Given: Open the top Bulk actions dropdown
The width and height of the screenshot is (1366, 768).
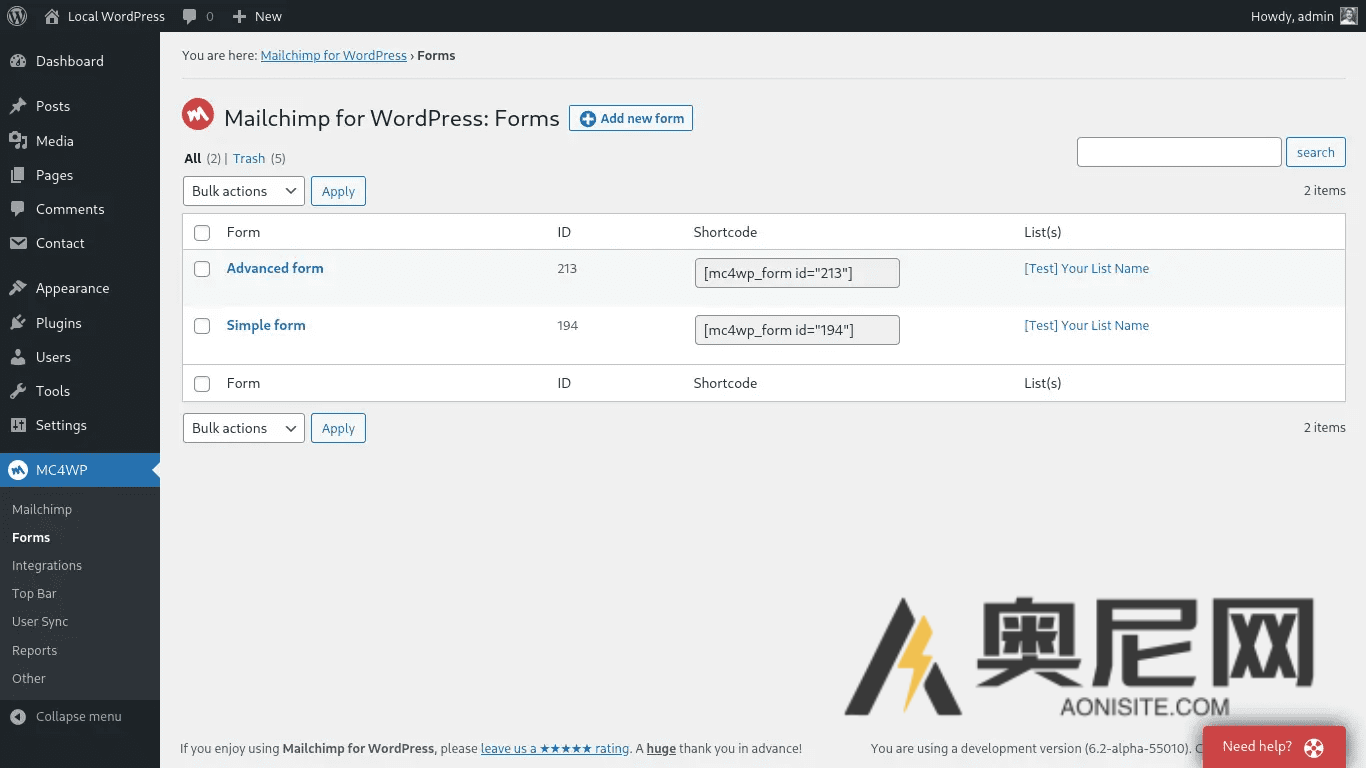Looking at the screenshot, I should [x=244, y=191].
